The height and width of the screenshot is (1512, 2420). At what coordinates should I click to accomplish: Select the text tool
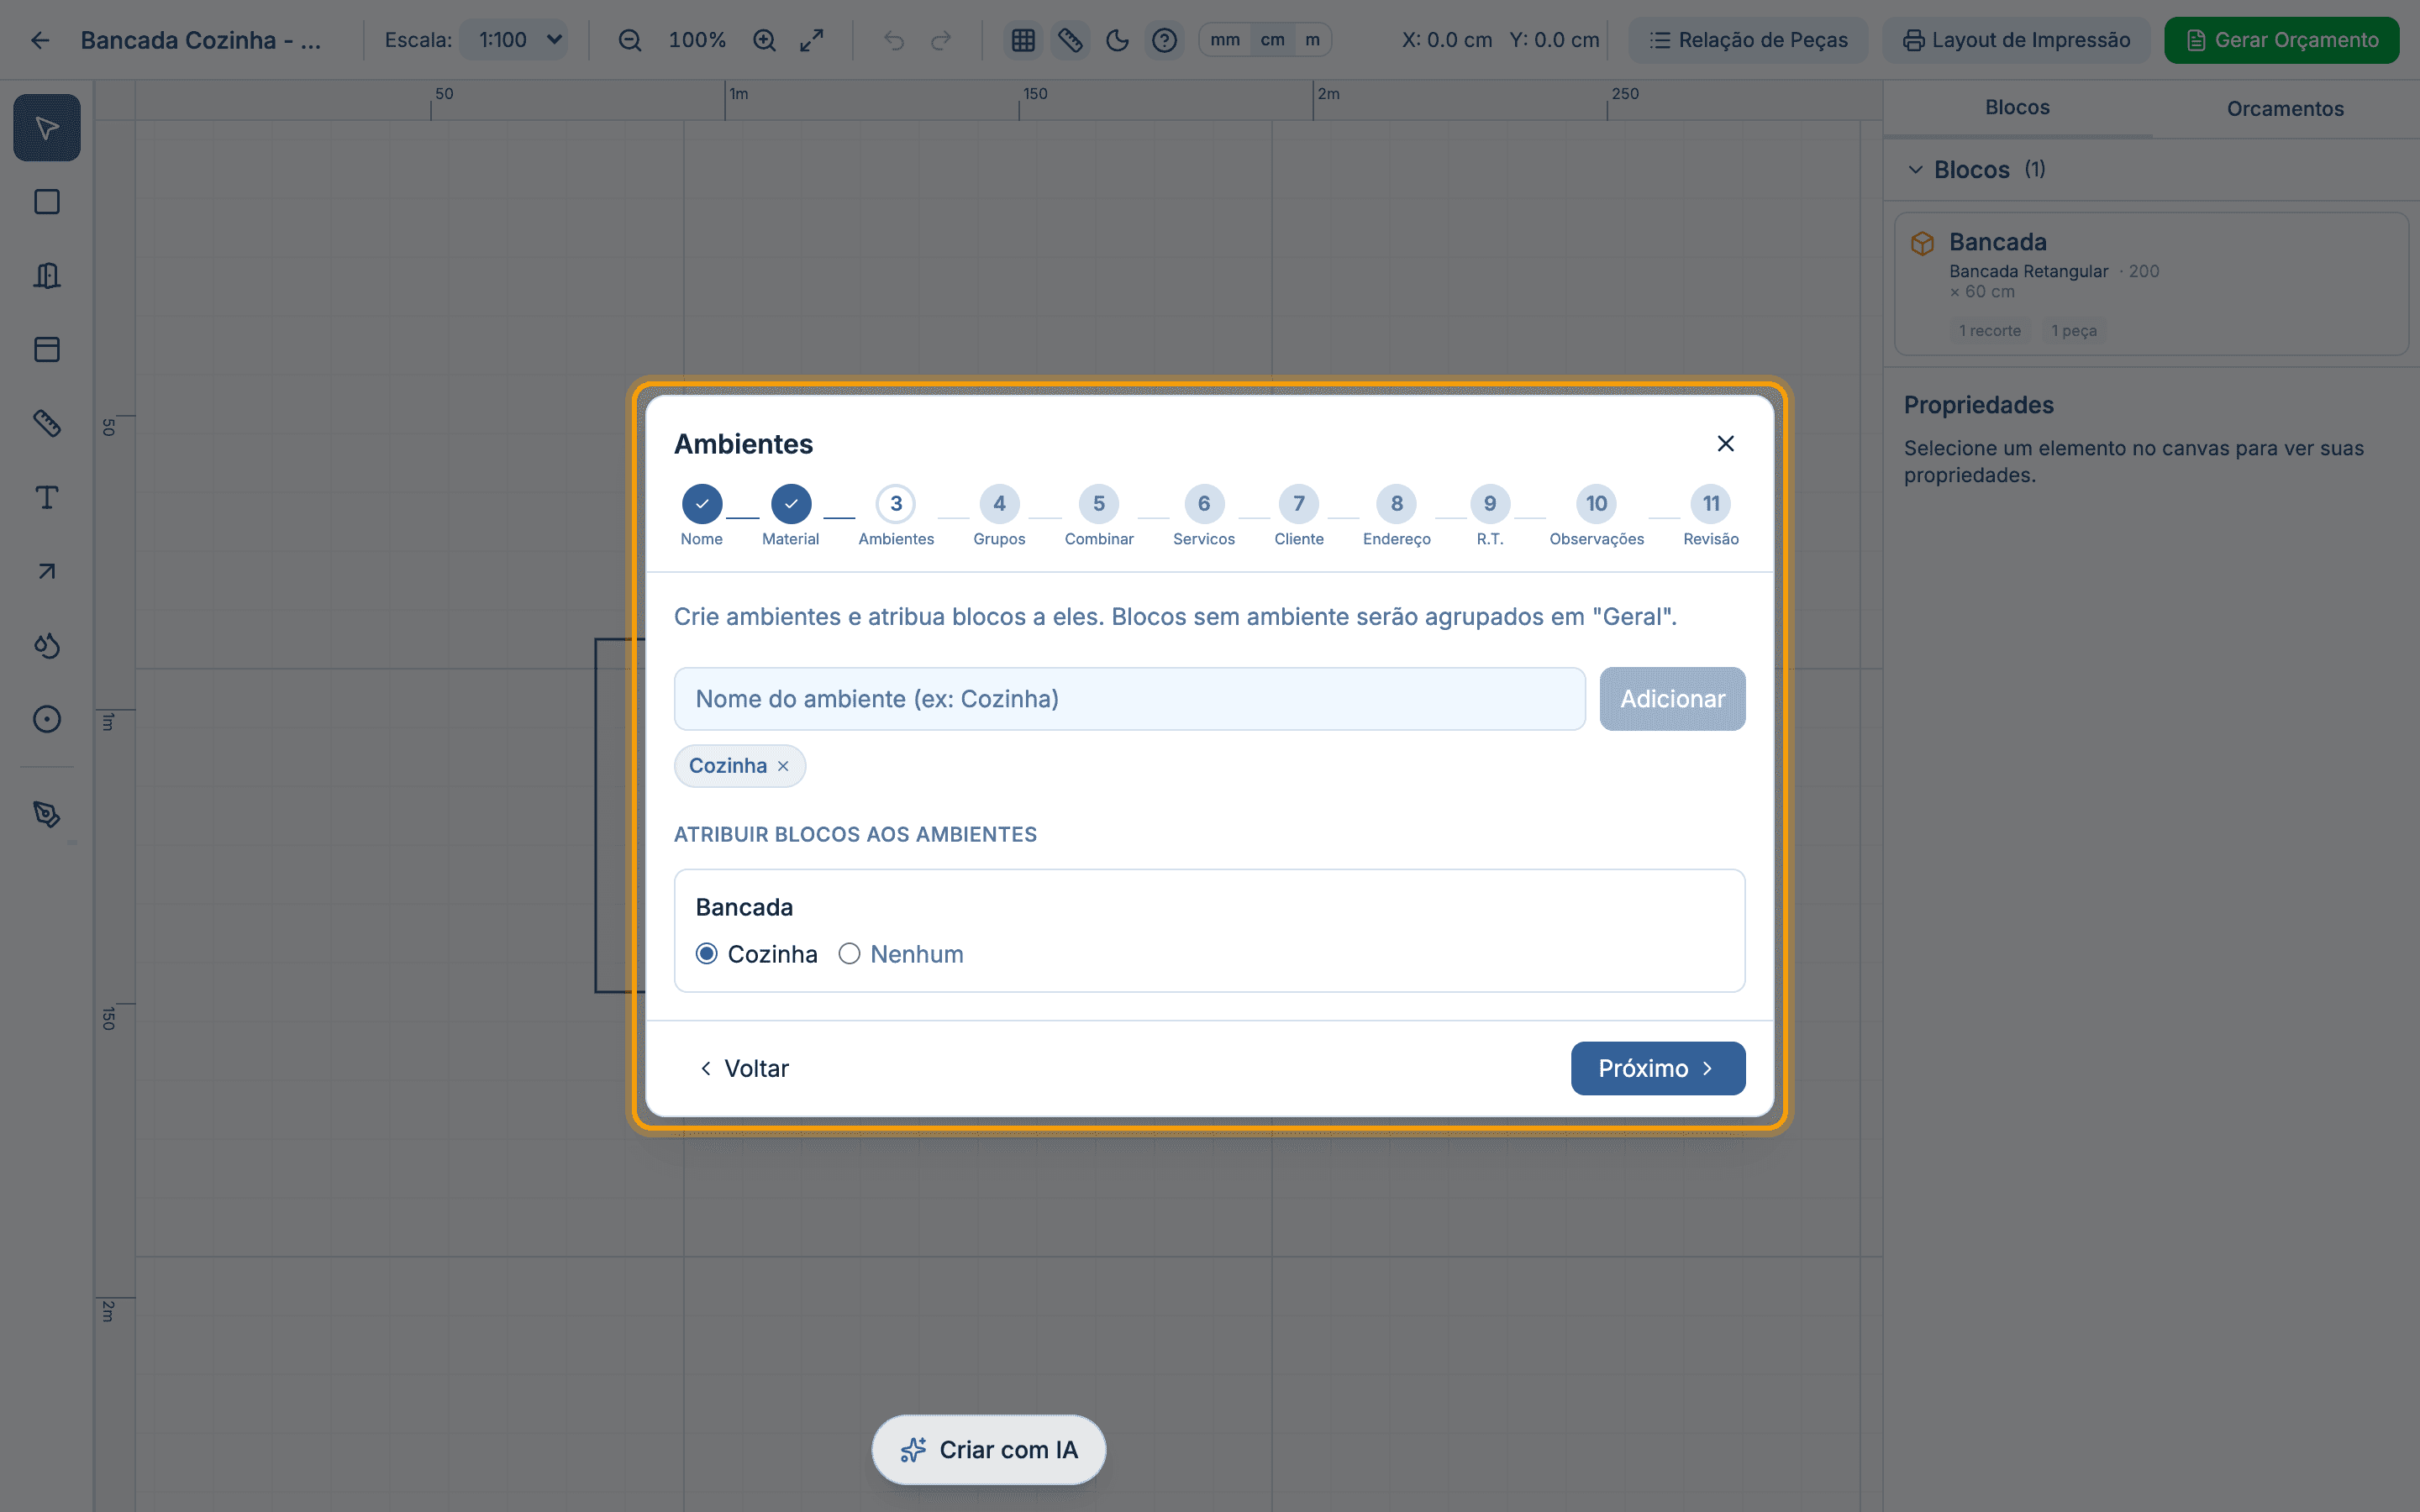pos(46,497)
